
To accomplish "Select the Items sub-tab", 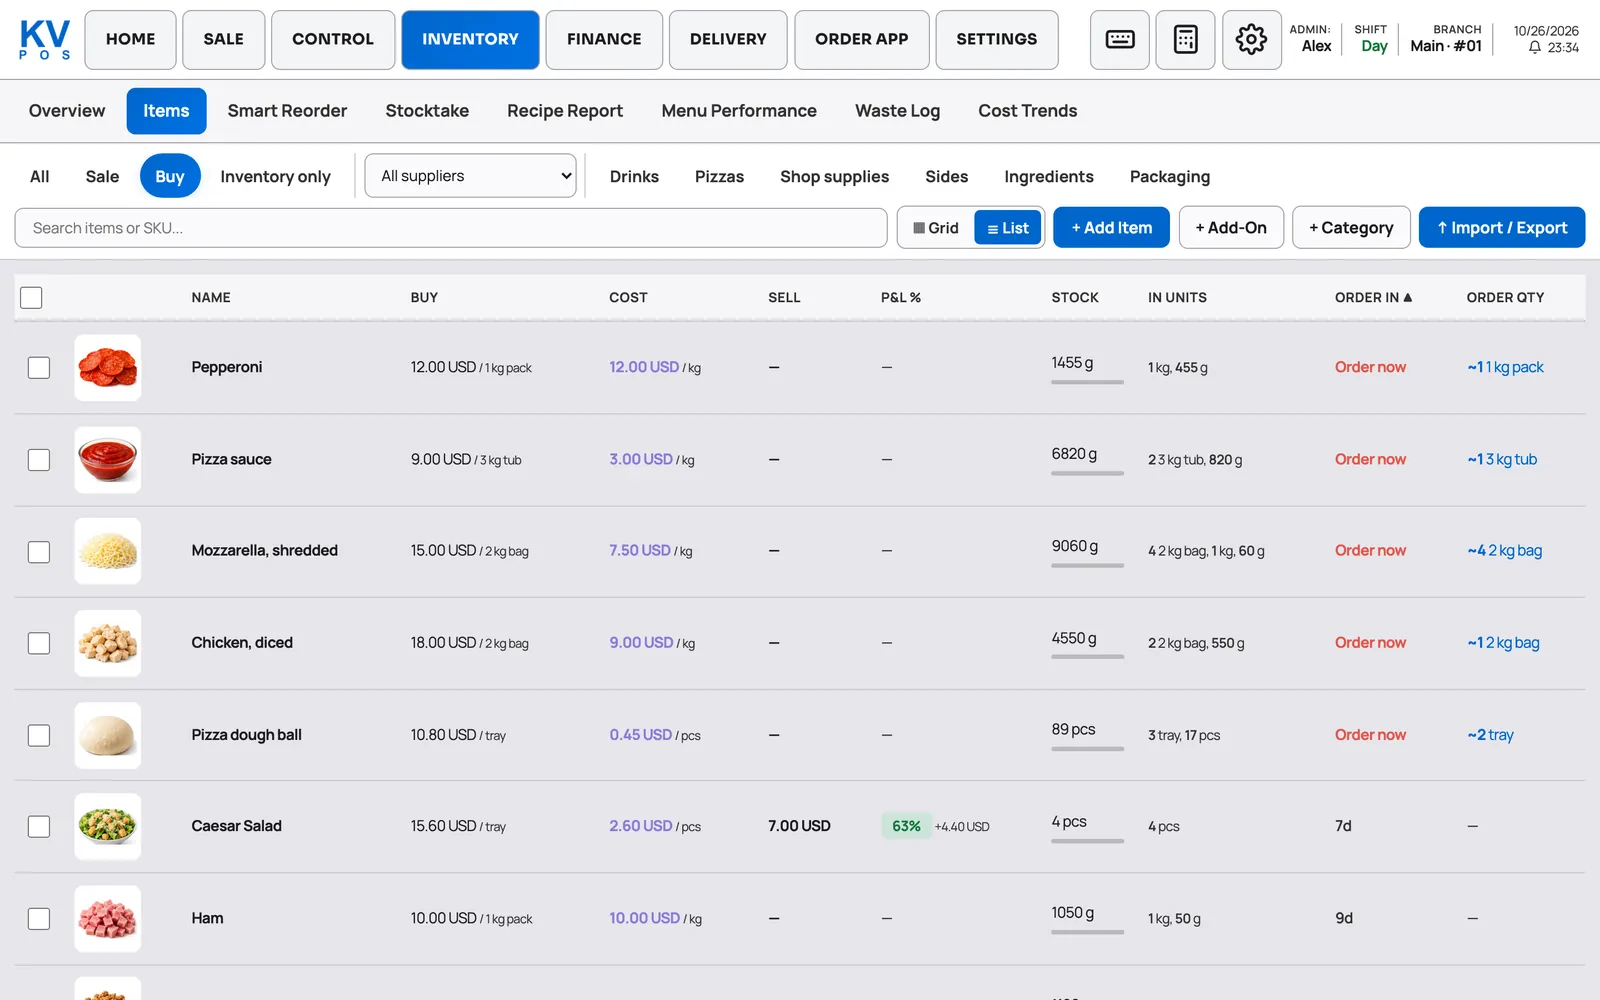I will click(x=166, y=111).
